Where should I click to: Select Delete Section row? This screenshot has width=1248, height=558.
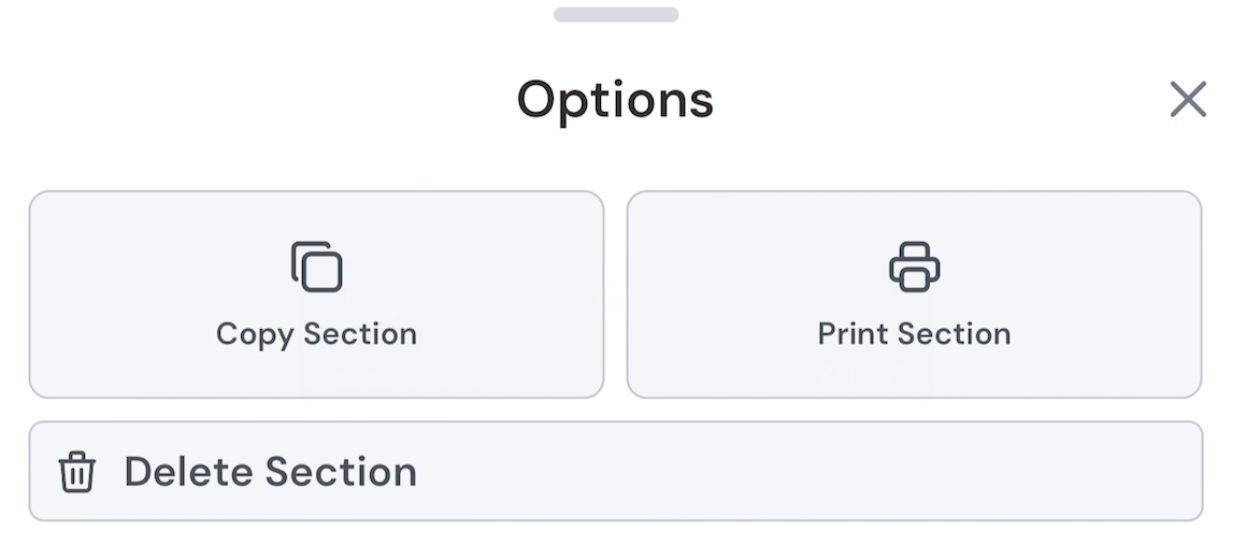(615, 471)
